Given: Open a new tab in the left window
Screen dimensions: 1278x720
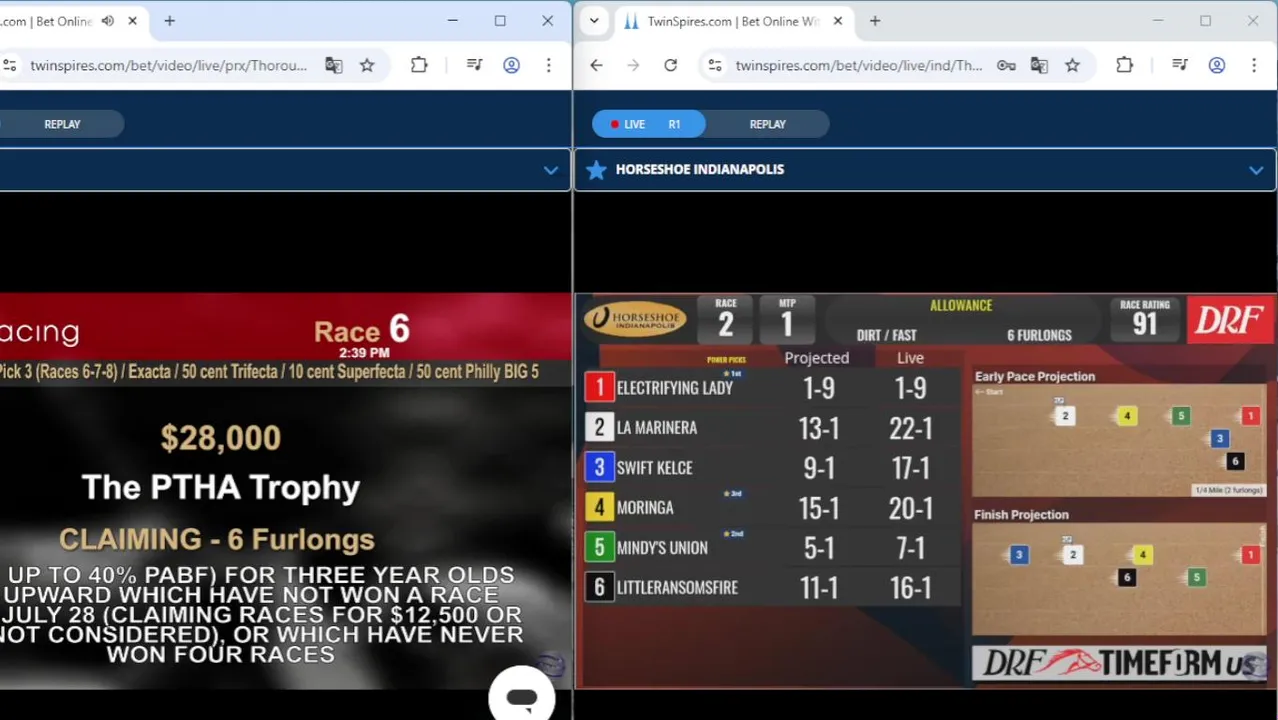Looking at the screenshot, I should pos(169,21).
